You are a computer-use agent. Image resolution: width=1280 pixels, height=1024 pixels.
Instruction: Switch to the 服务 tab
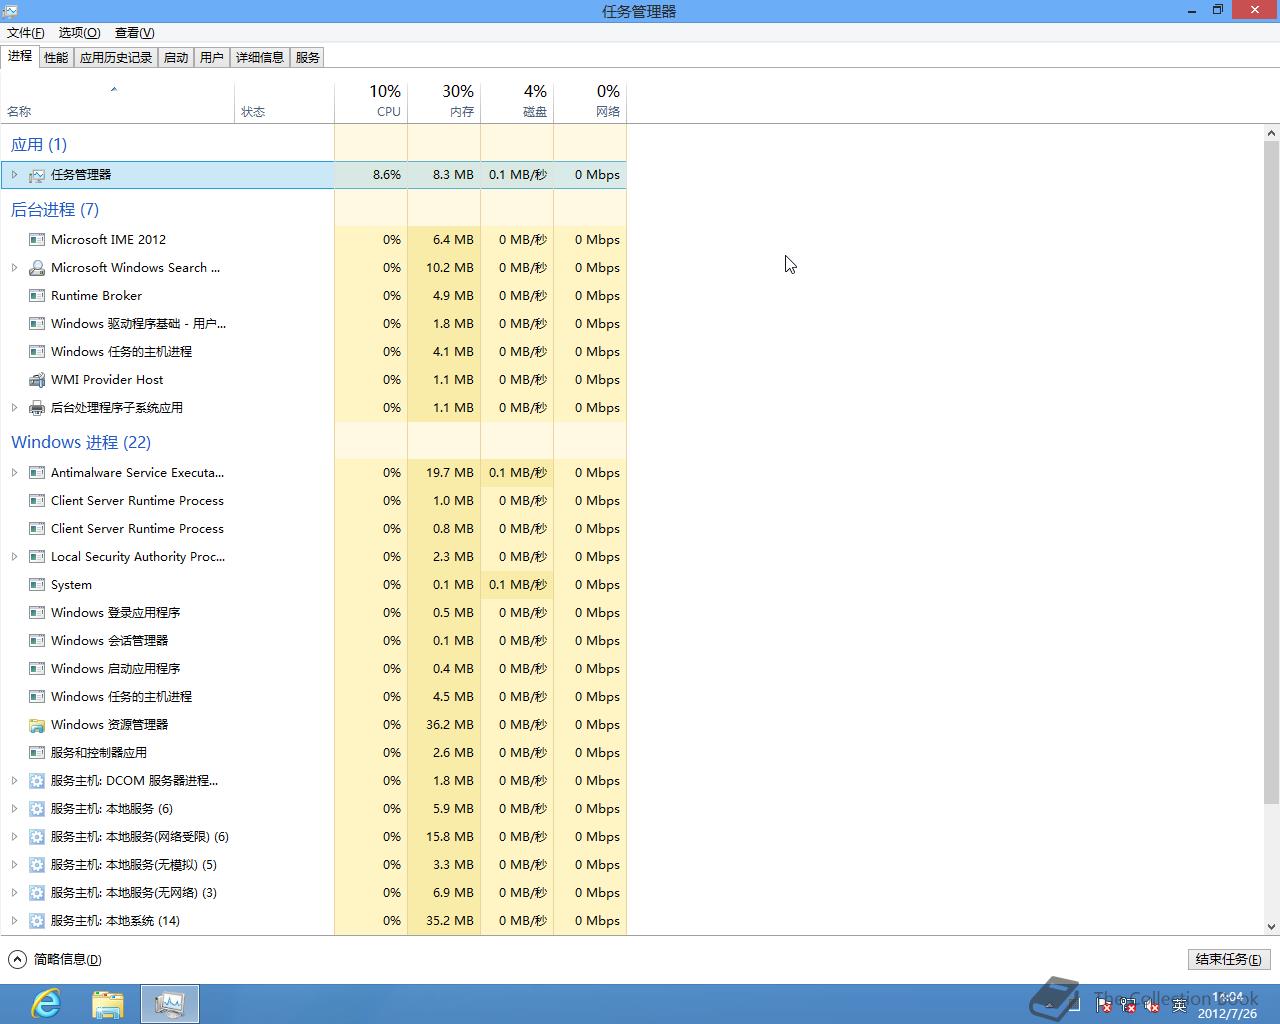point(308,58)
